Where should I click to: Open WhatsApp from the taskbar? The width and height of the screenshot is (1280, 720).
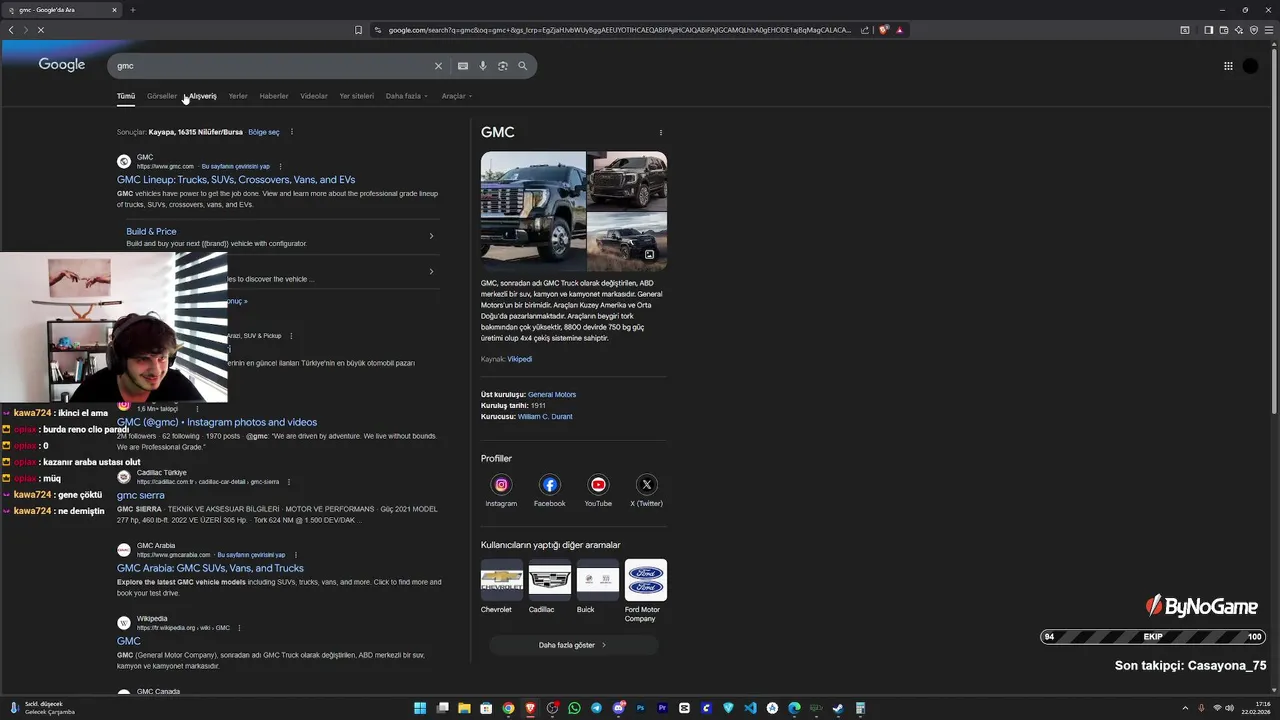click(x=574, y=708)
